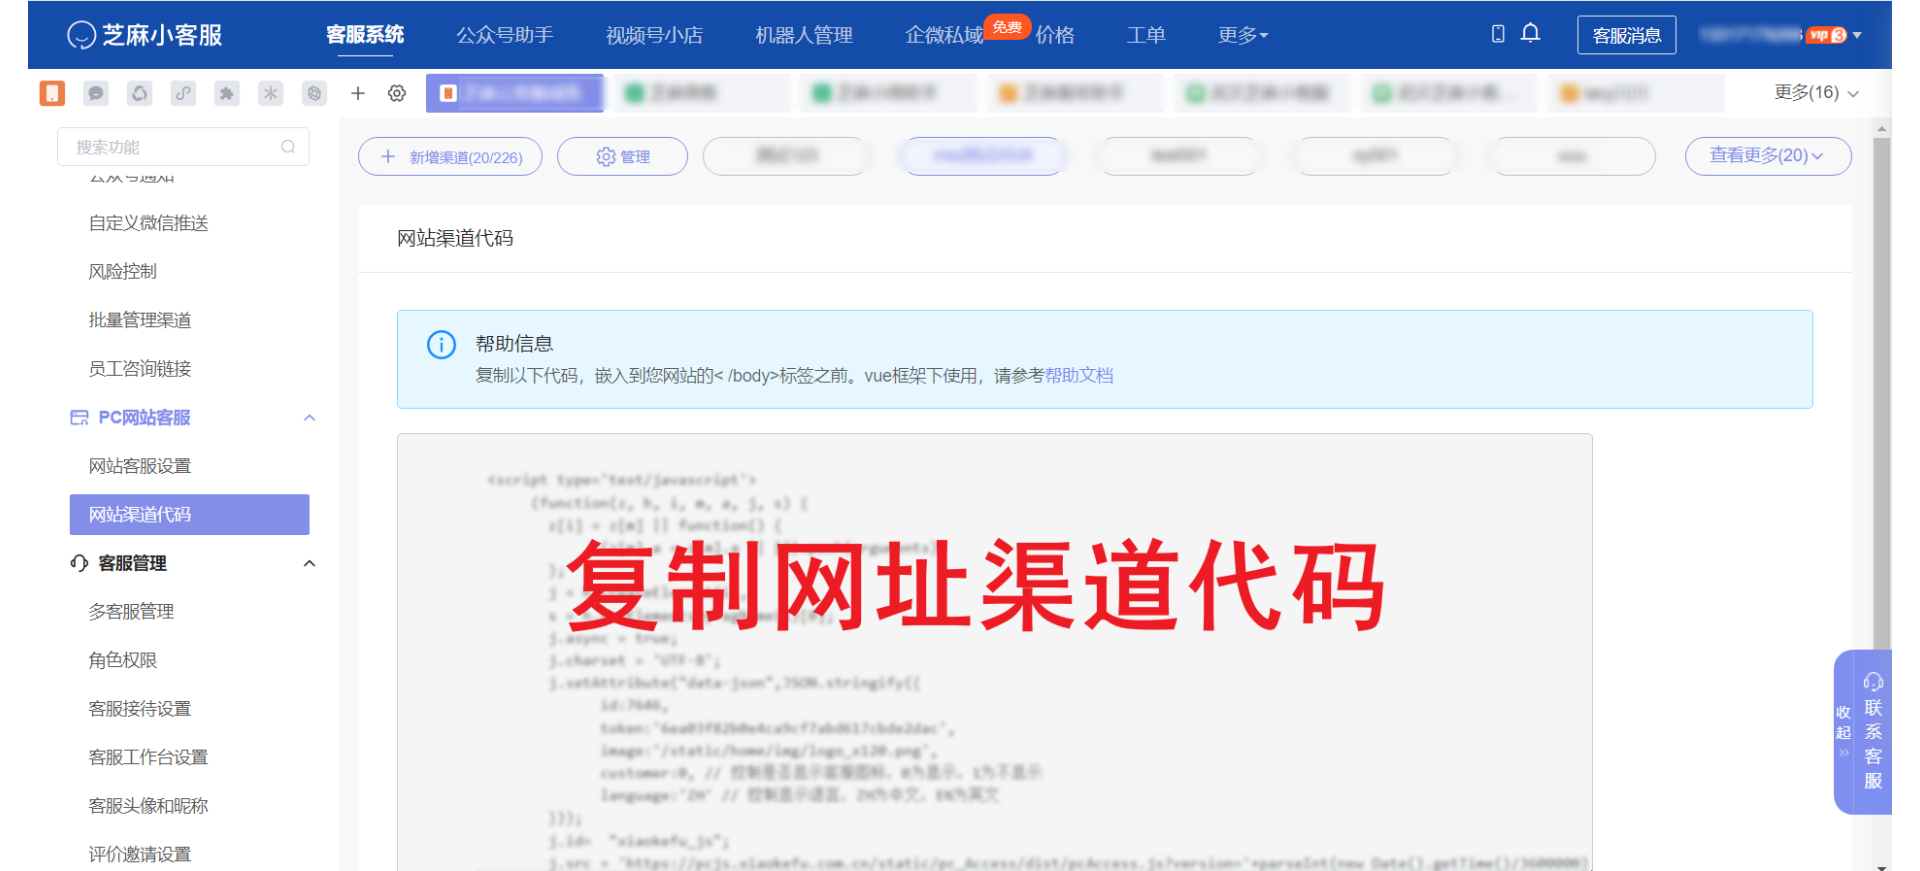Screen dimensions: 1920x871
Task: Click the 客服管理 headset icon
Action: click(79, 563)
